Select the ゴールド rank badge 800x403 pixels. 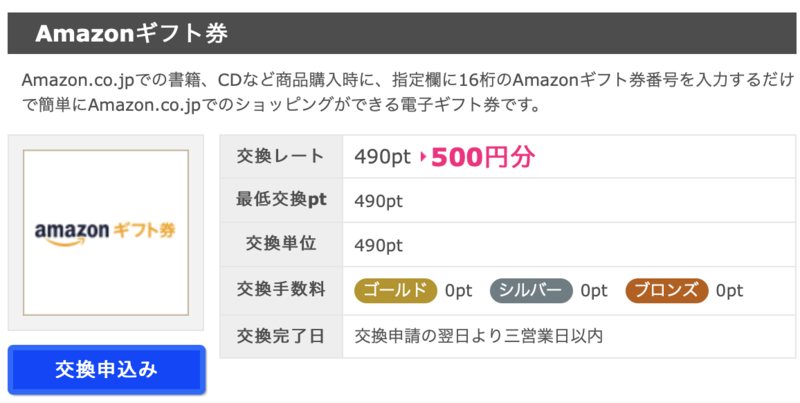click(x=395, y=291)
